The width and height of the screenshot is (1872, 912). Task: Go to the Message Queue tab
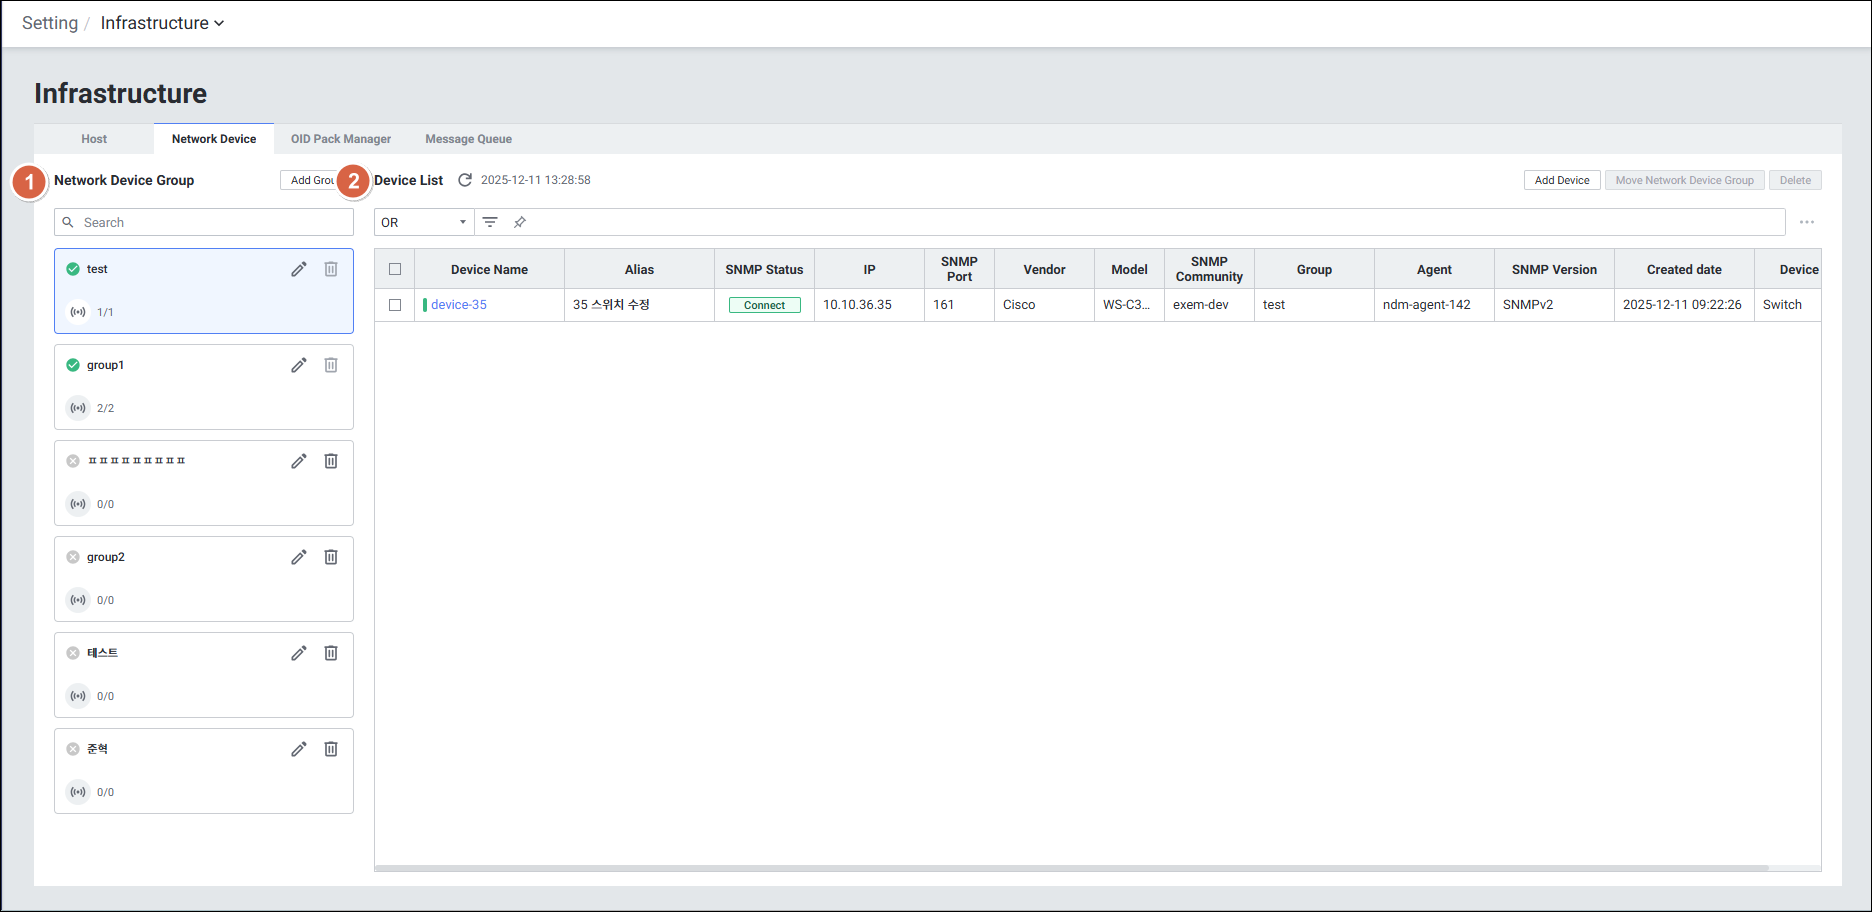click(468, 139)
